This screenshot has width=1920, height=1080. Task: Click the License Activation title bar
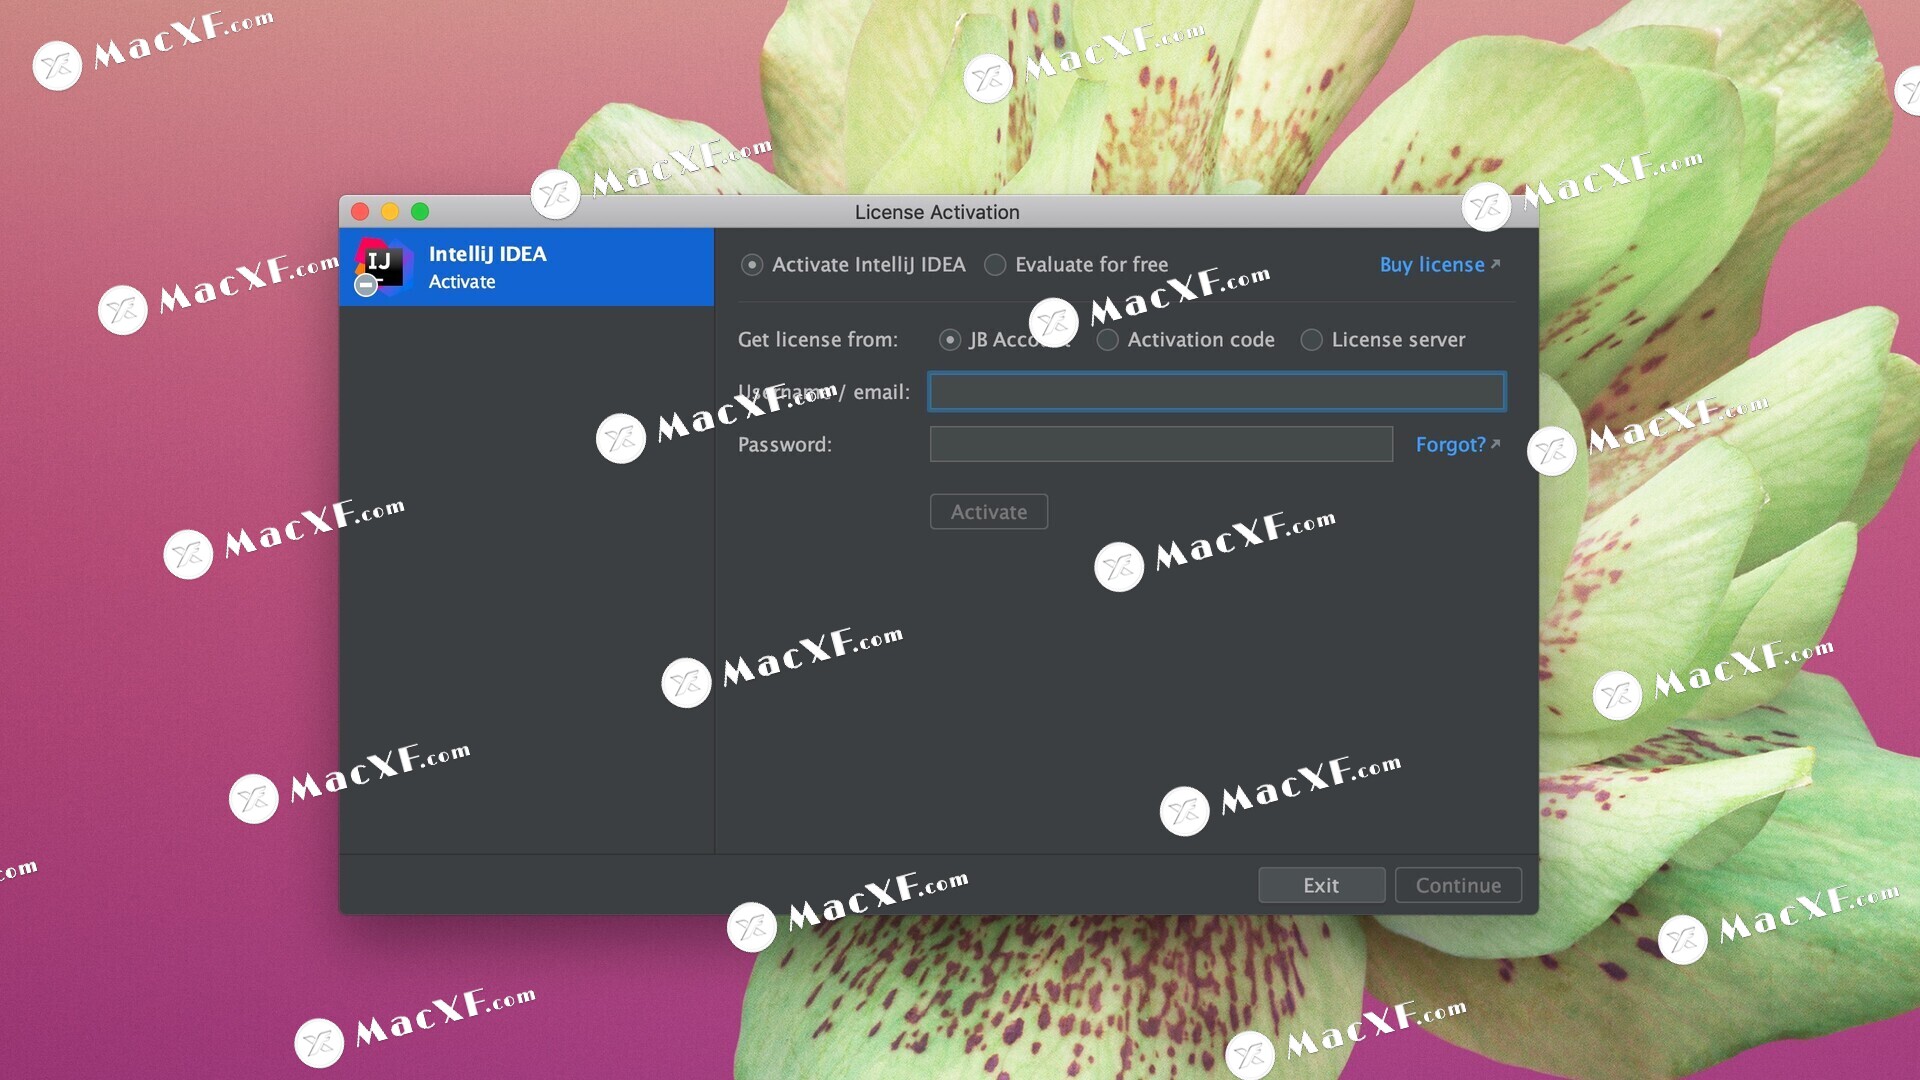pos(936,212)
